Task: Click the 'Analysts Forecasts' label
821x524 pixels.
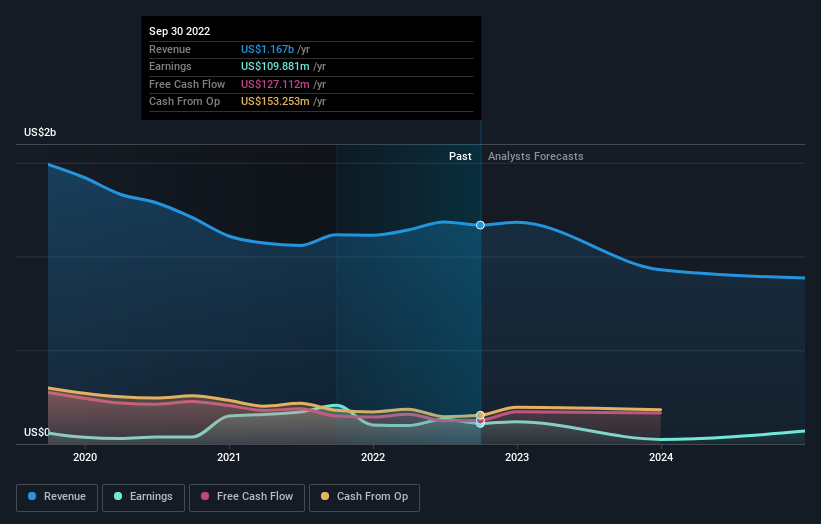Action: pos(536,157)
